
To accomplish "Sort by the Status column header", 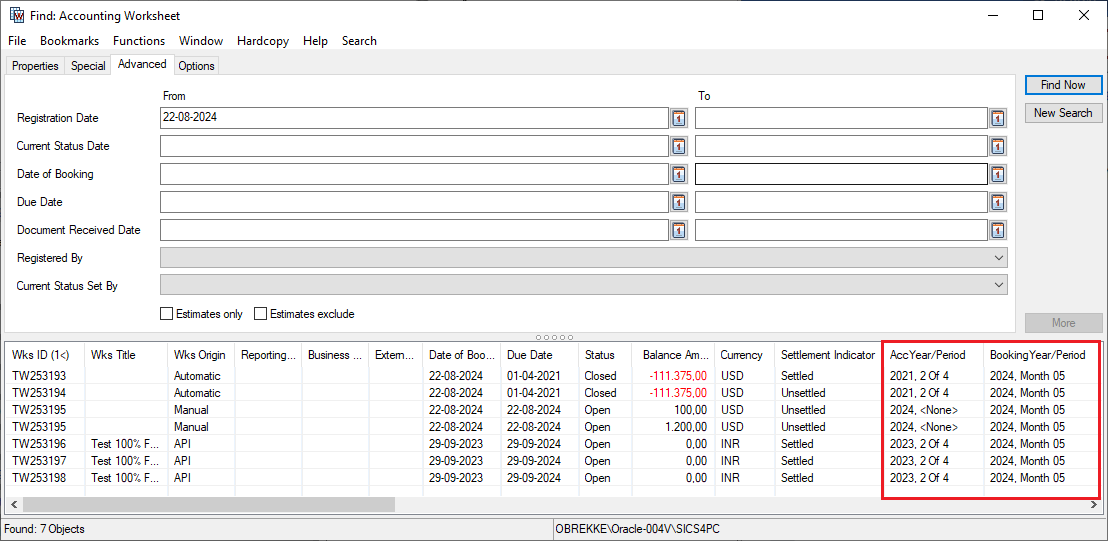I will [606, 355].
